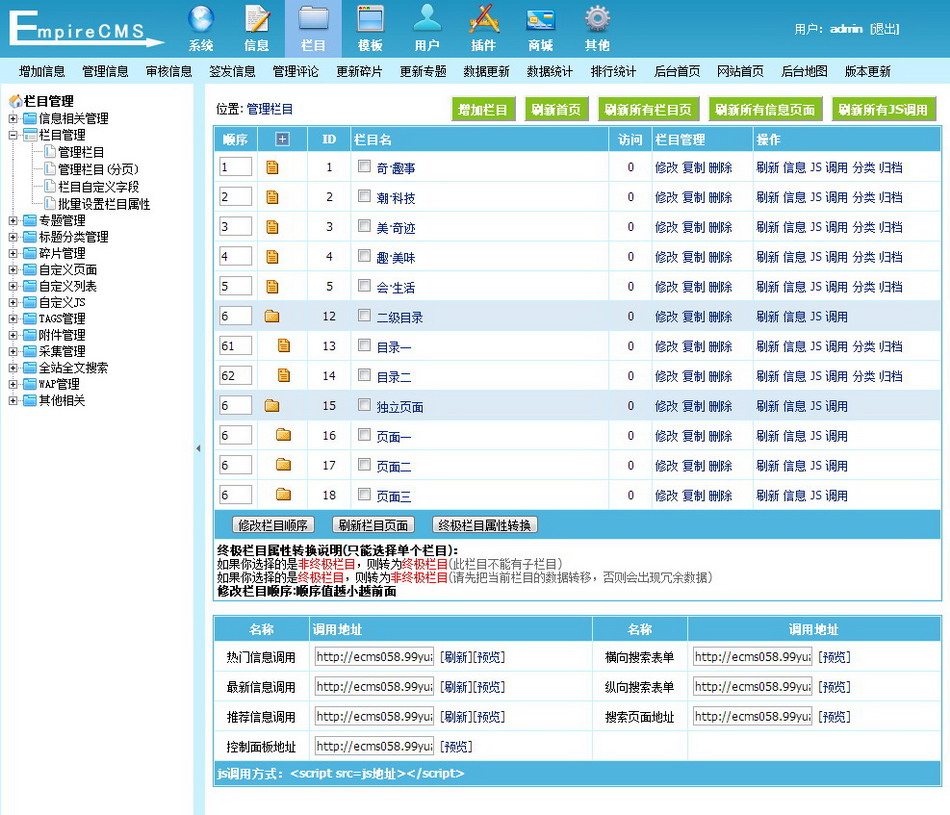Collapse the 栏目管理 tree node

13,135
